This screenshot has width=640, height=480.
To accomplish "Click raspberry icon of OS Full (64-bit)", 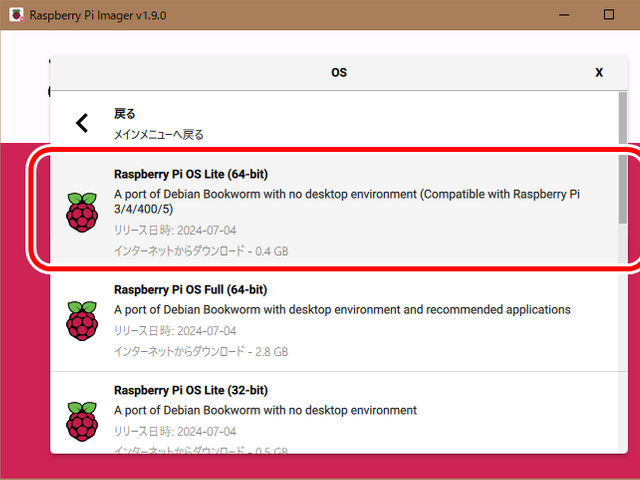I will click(x=82, y=321).
